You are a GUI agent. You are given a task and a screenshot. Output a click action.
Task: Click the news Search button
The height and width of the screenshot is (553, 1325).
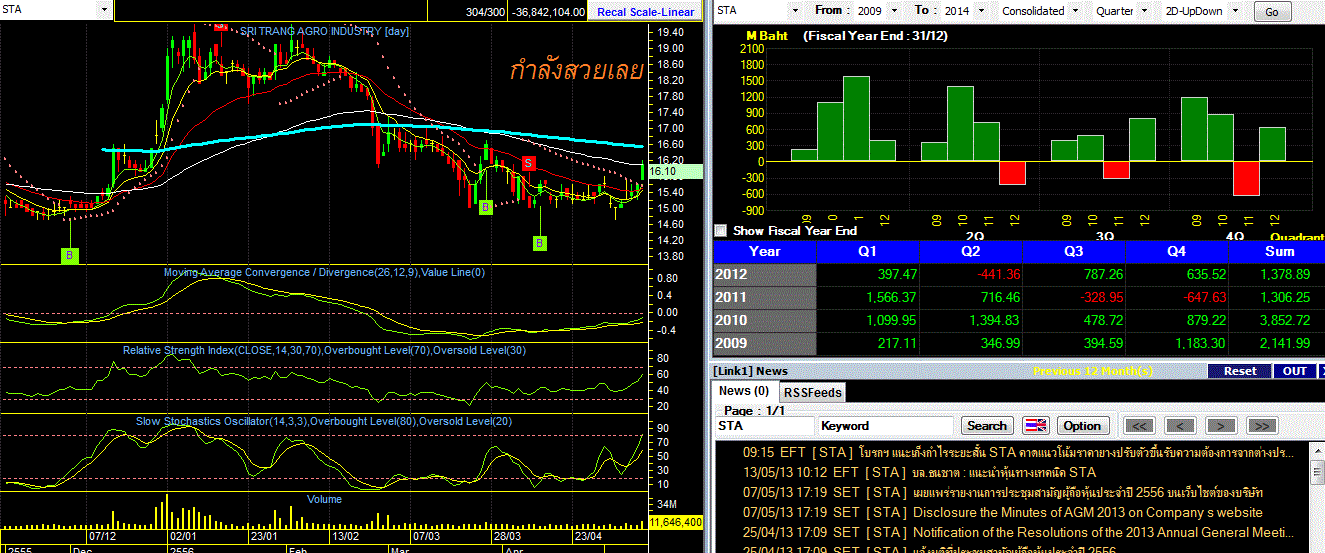click(x=987, y=426)
